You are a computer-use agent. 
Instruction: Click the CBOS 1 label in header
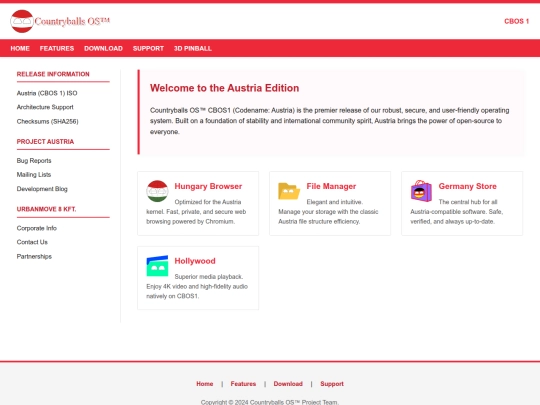(x=517, y=21)
